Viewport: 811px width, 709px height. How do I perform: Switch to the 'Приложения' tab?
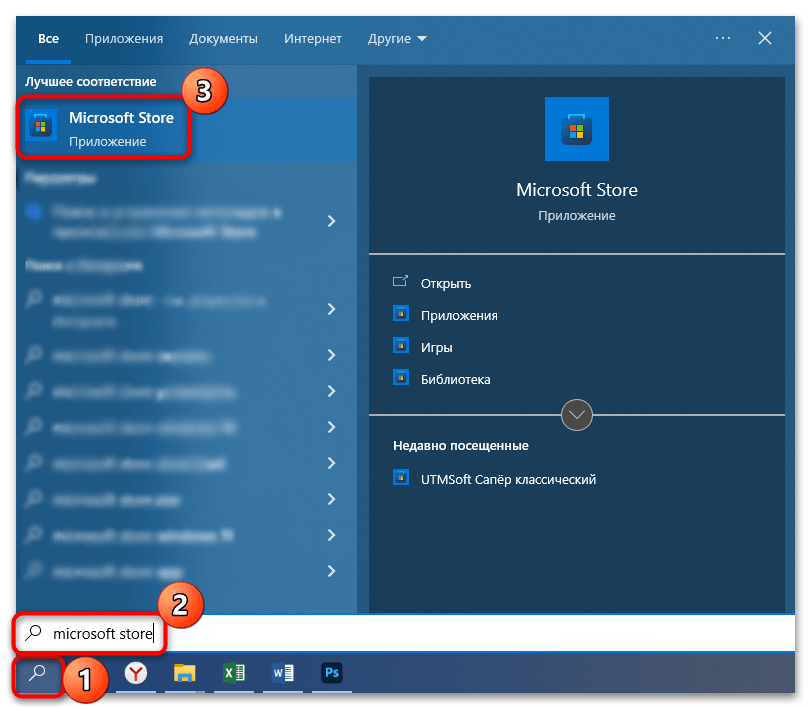coord(124,38)
